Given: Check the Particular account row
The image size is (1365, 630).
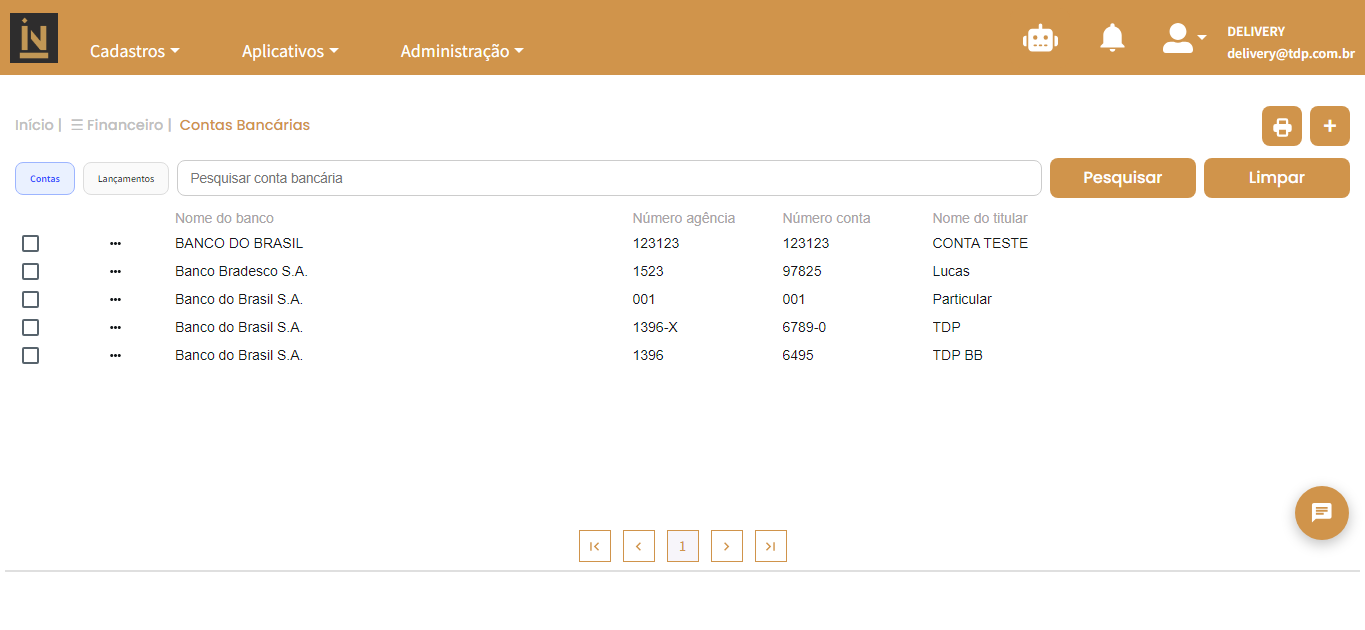Looking at the screenshot, I should 31,299.
